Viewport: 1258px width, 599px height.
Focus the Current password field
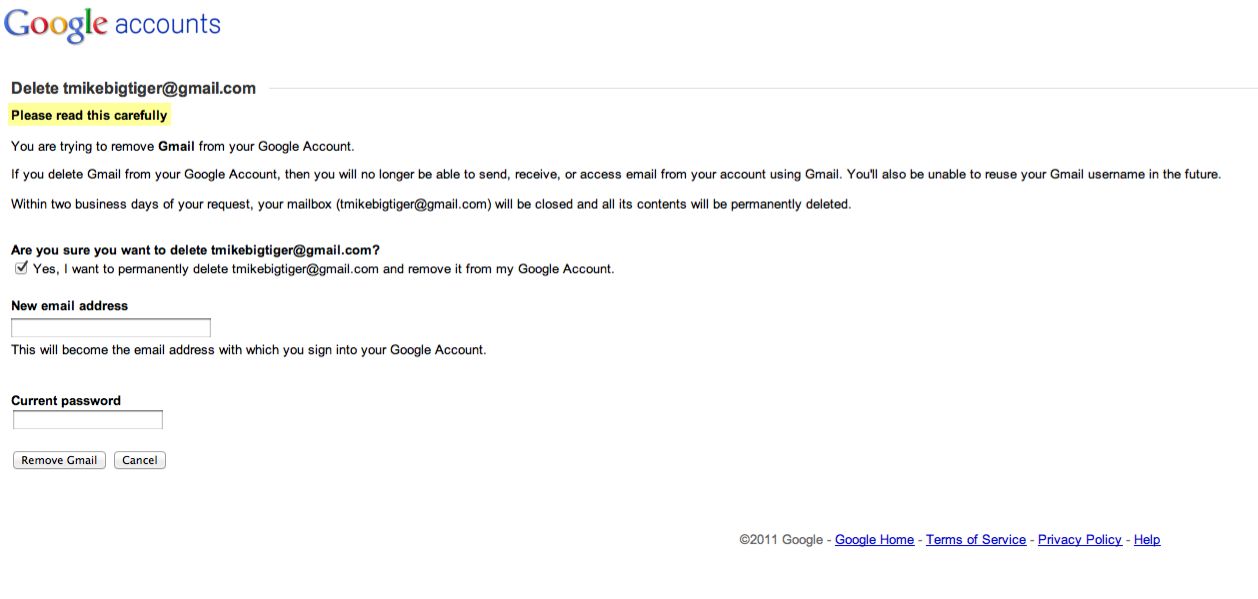(88, 420)
